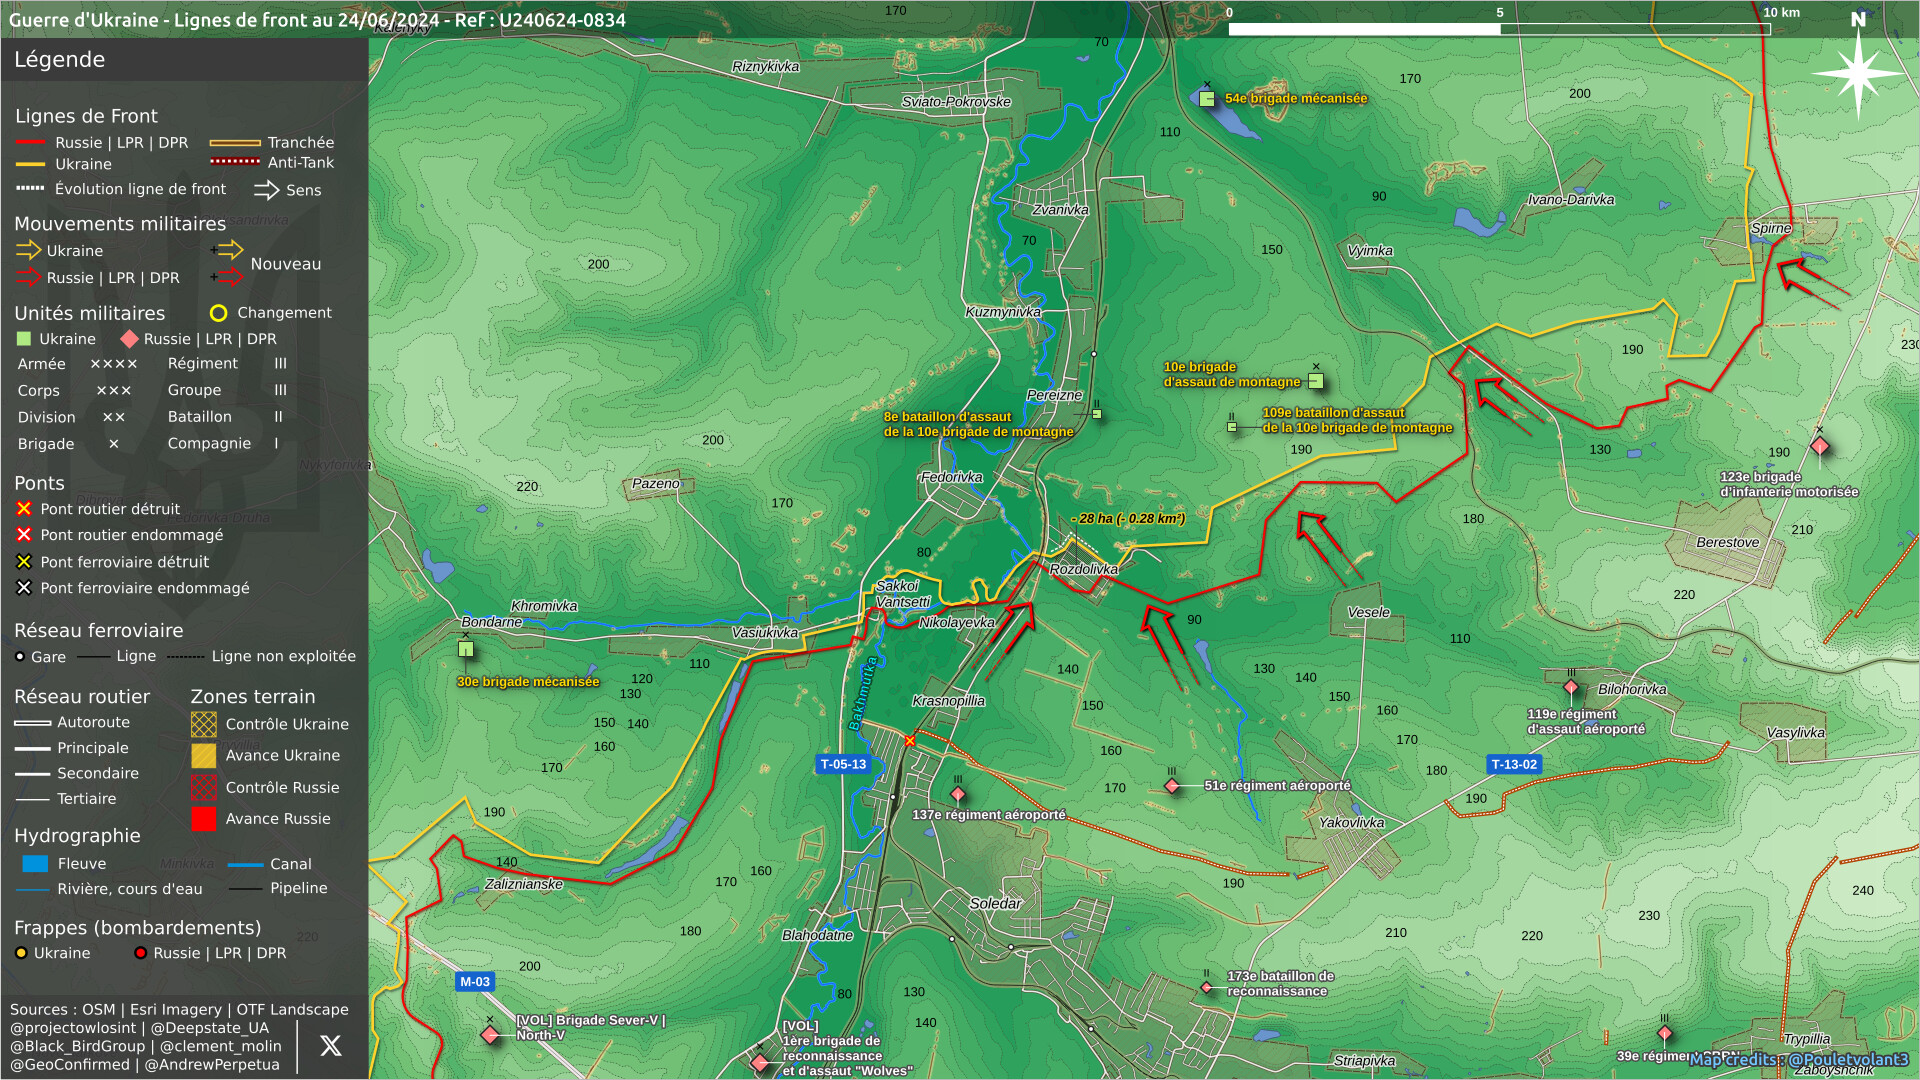Click the 137e régiment aéroporté diamond marker

click(958, 795)
